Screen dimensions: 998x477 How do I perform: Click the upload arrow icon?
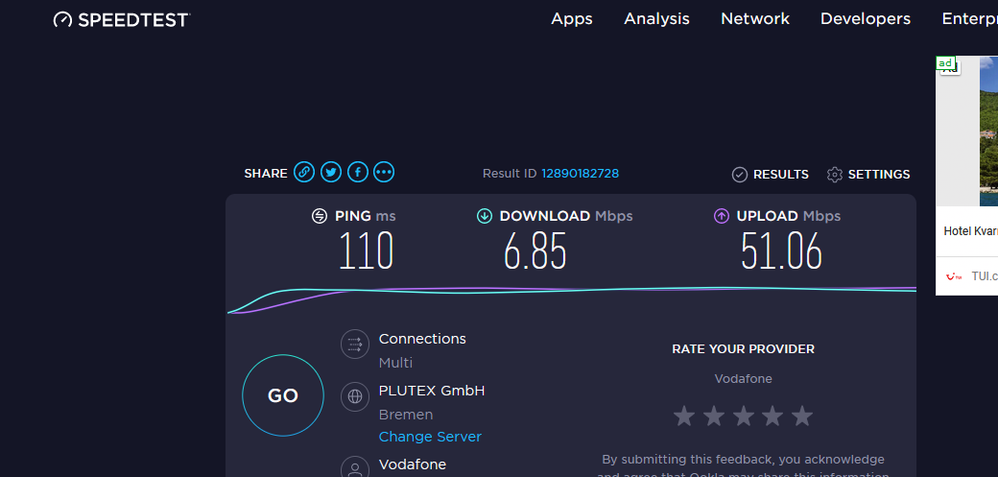click(721, 216)
